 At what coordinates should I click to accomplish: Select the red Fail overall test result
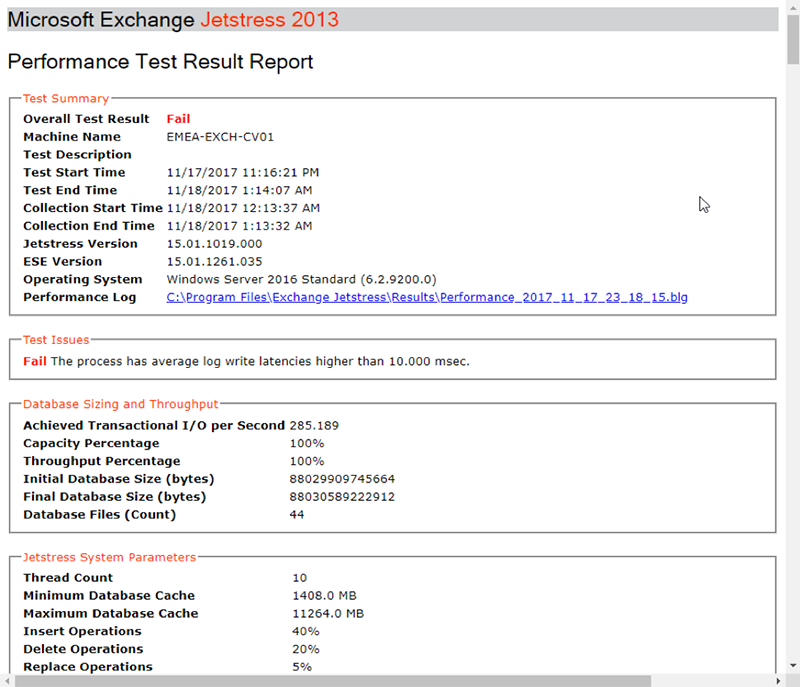[x=178, y=118]
